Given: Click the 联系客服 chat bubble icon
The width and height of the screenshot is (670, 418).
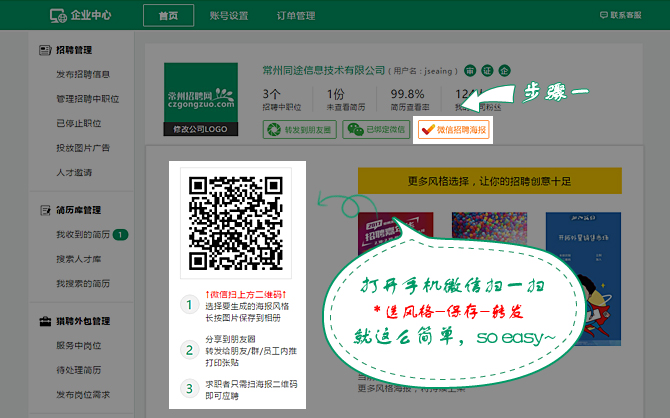Looking at the screenshot, I should point(604,15).
